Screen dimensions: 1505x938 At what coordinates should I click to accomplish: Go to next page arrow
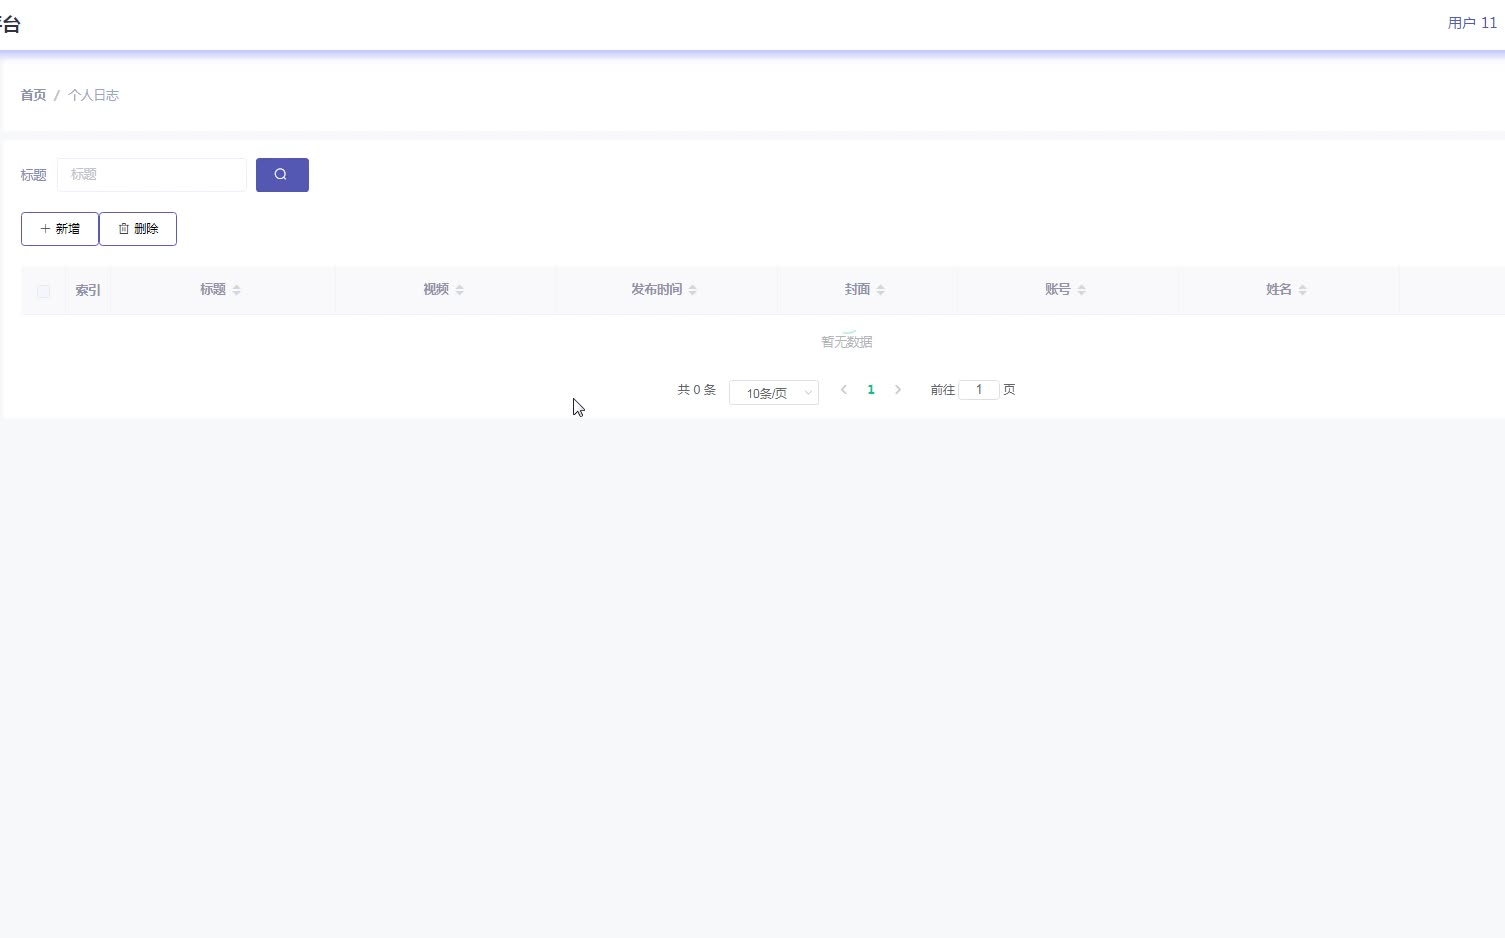(x=898, y=390)
